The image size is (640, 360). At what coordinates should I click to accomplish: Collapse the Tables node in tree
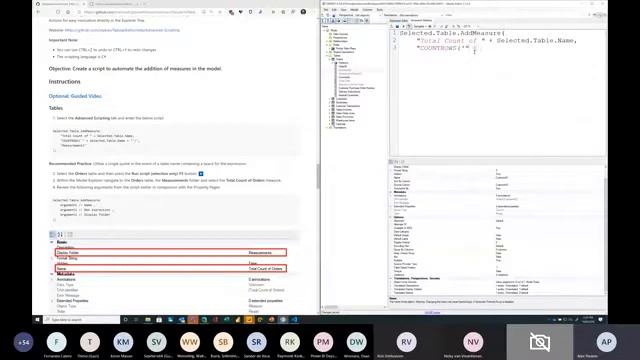(327, 56)
